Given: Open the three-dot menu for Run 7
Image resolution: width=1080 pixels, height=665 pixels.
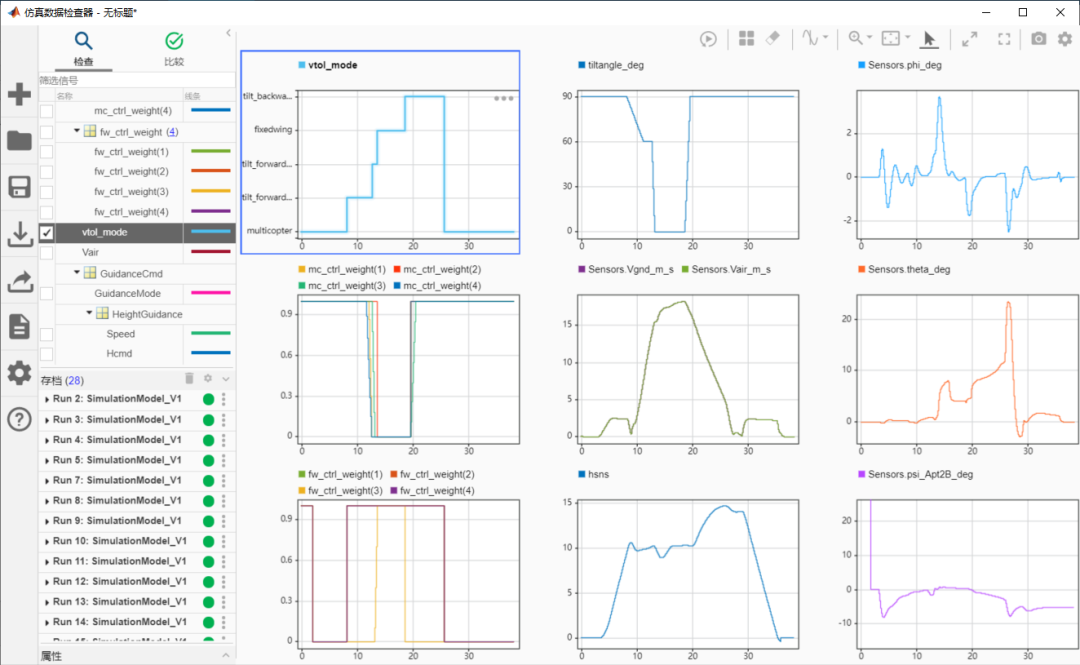Looking at the screenshot, I should tap(223, 480).
